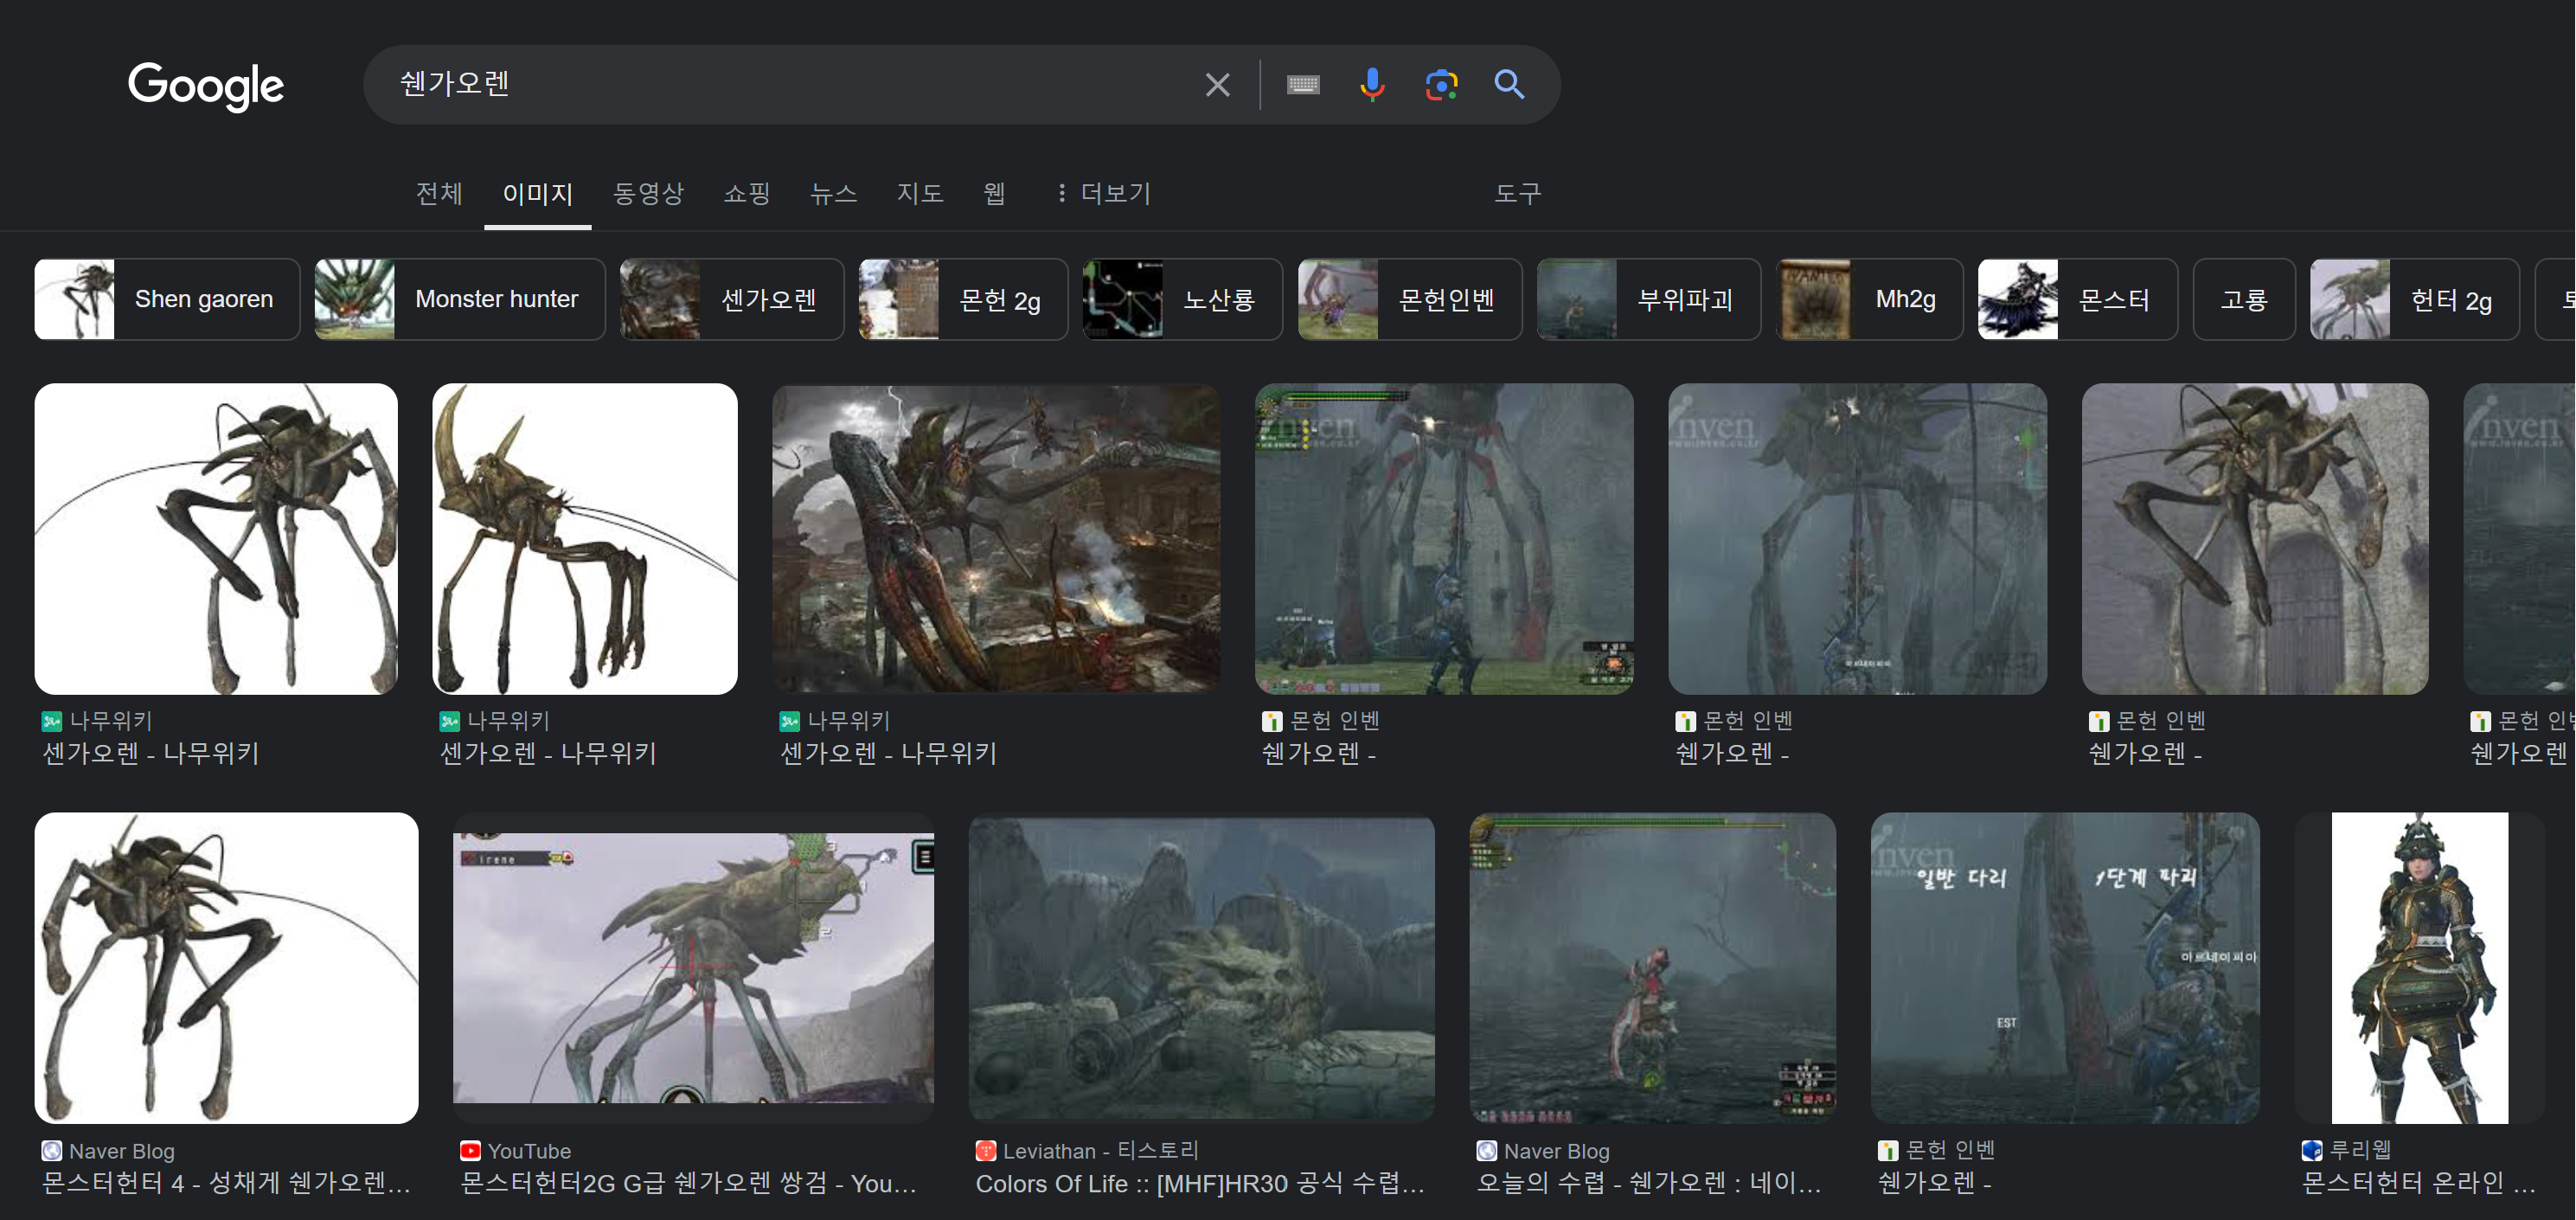Switch to the 동영상 tab

point(648,194)
